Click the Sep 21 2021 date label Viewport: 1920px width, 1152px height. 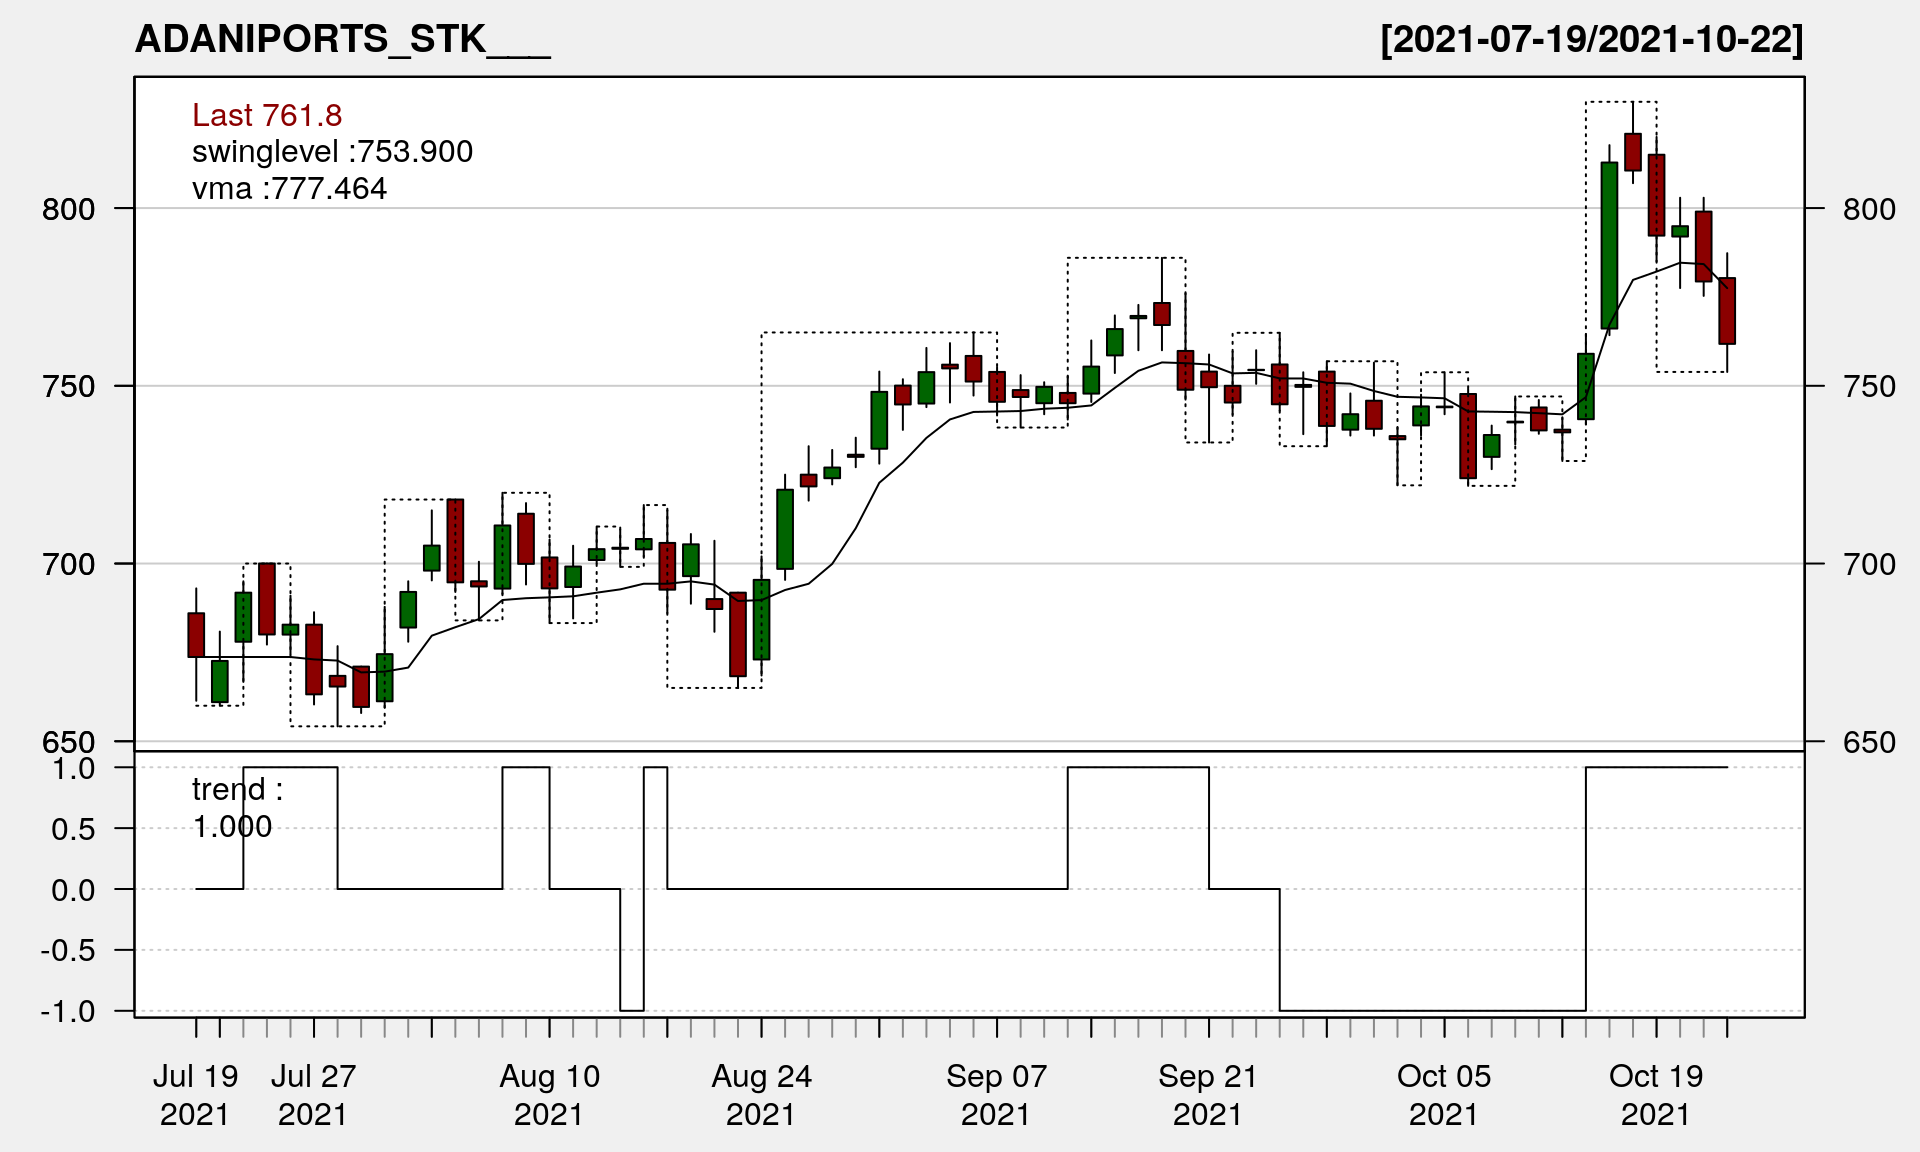[1207, 1094]
